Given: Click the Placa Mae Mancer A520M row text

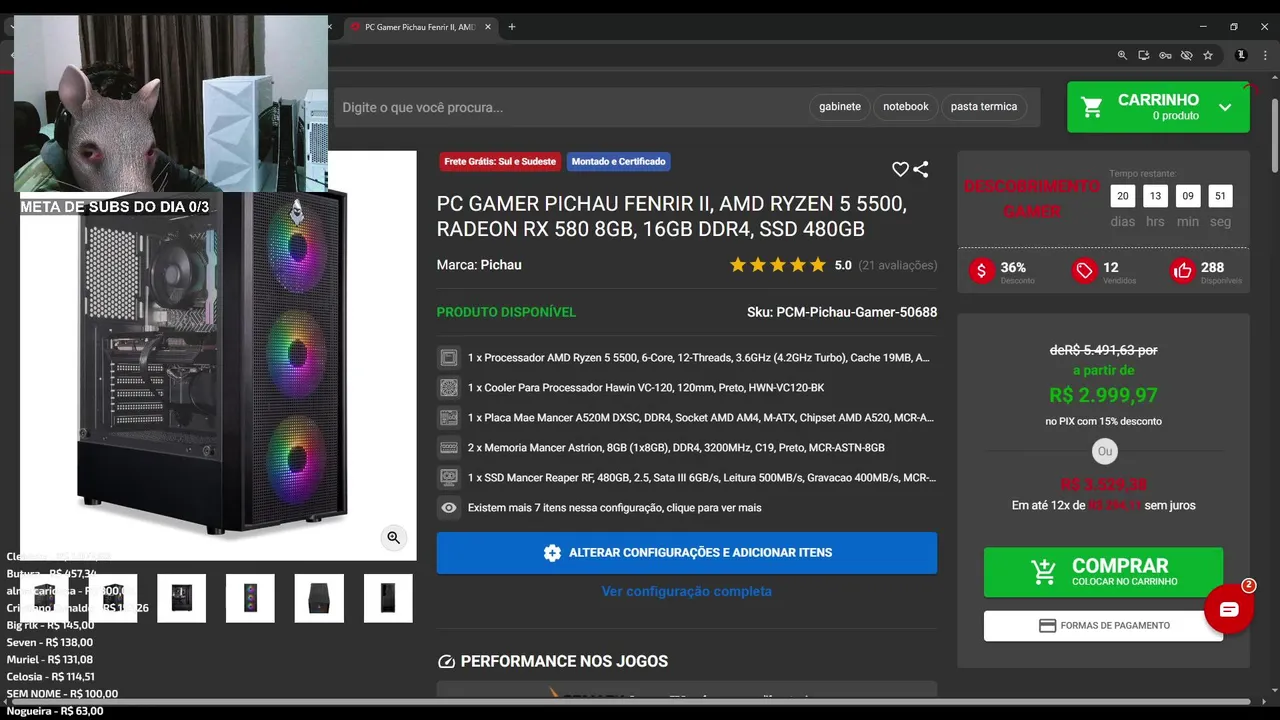Looking at the screenshot, I should click(700, 417).
